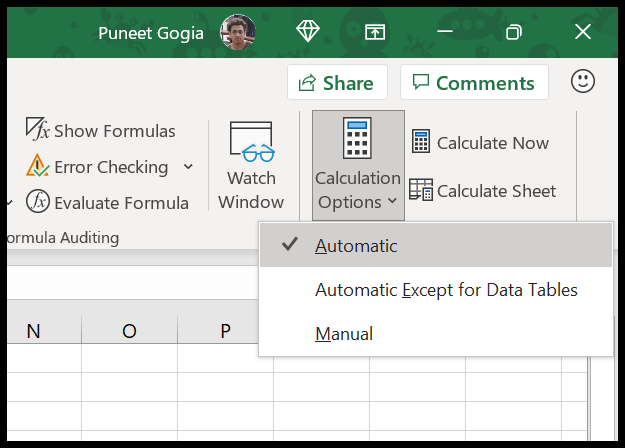Open the Comments button
The height and width of the screenshot is (448, 625).
point(474,83)
